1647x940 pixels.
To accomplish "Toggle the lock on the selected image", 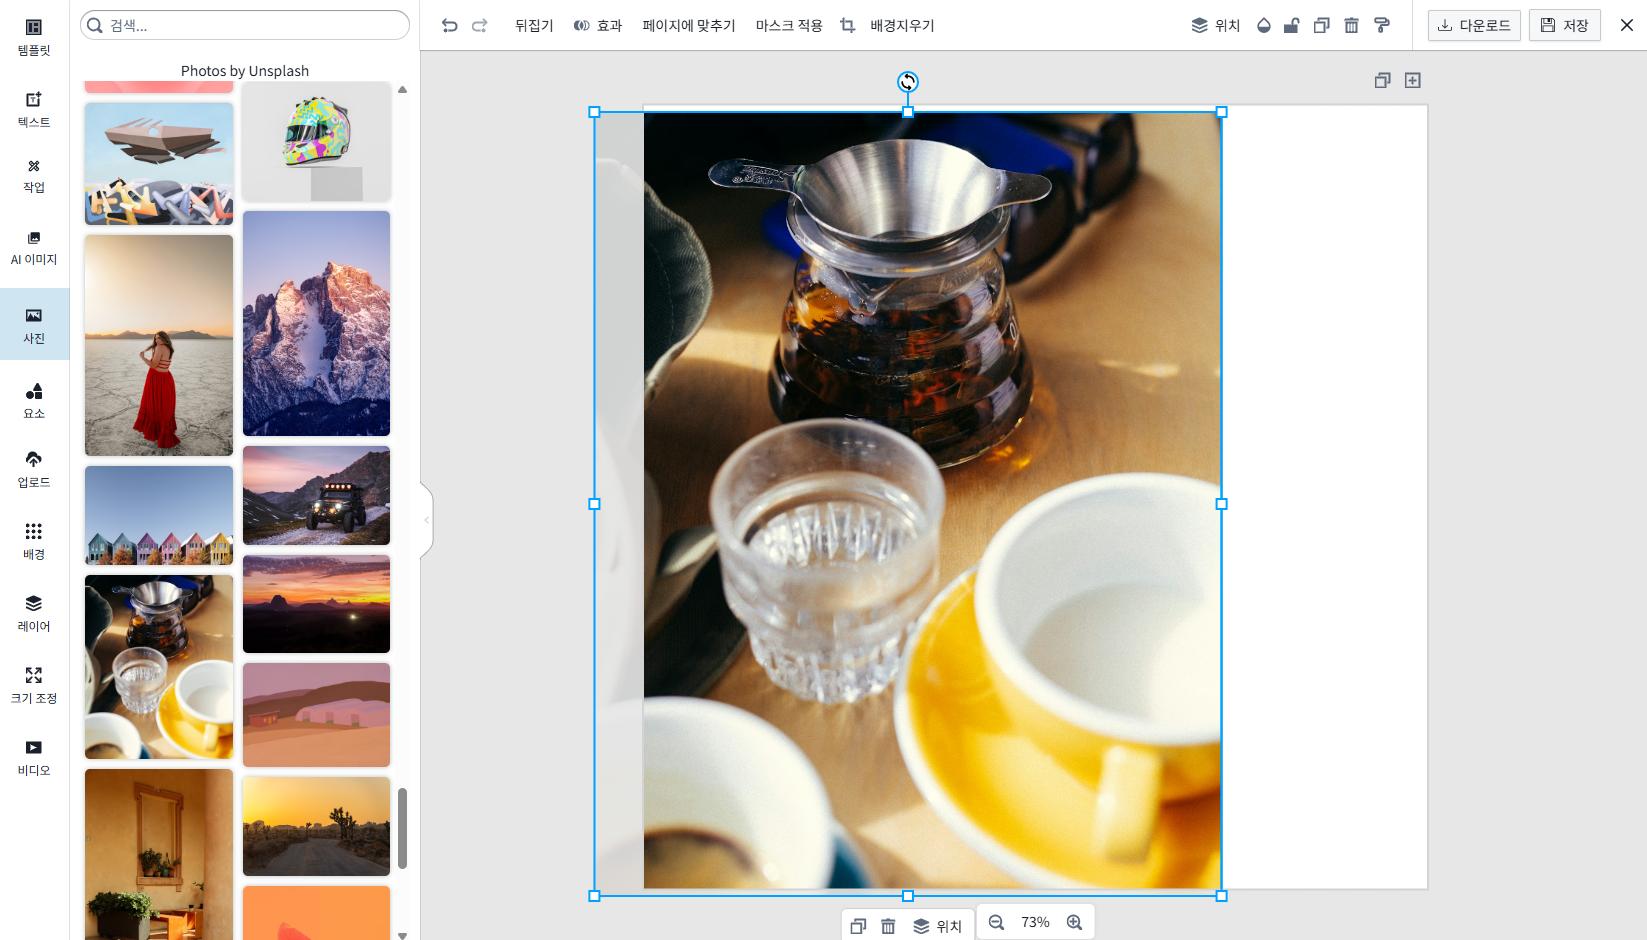I will tap(1292, 25).
